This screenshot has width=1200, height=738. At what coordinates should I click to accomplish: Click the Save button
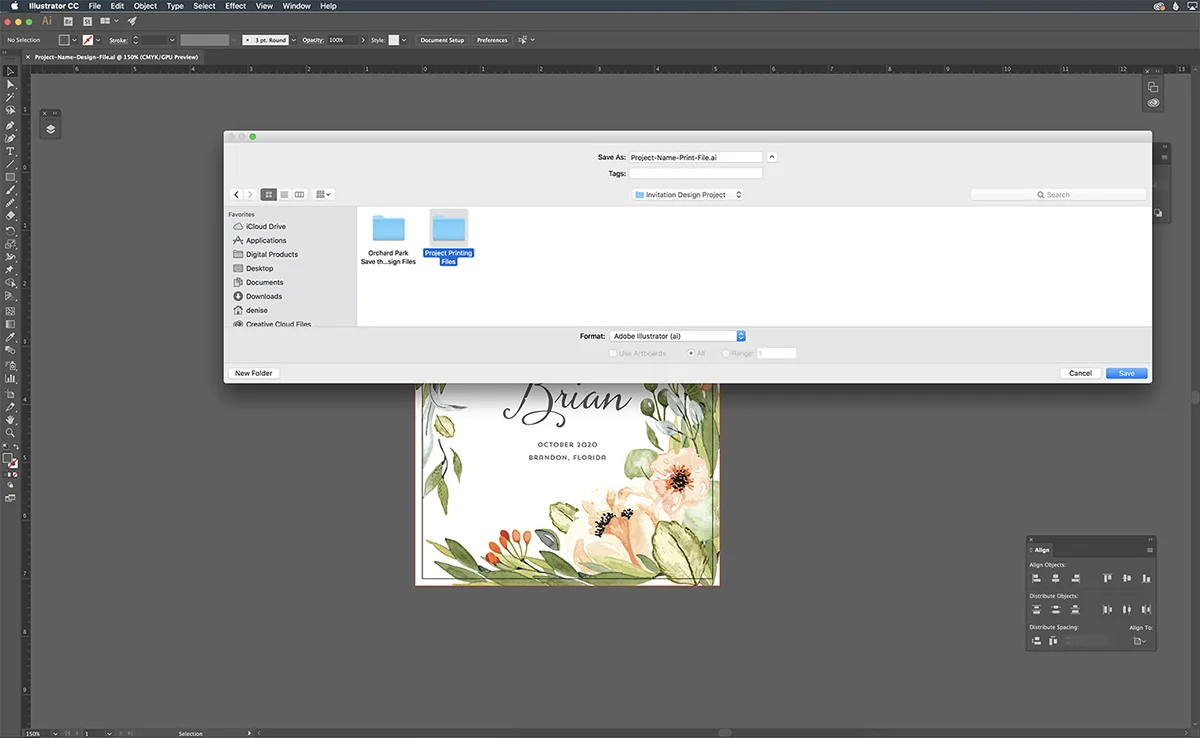pos(1127,373)
